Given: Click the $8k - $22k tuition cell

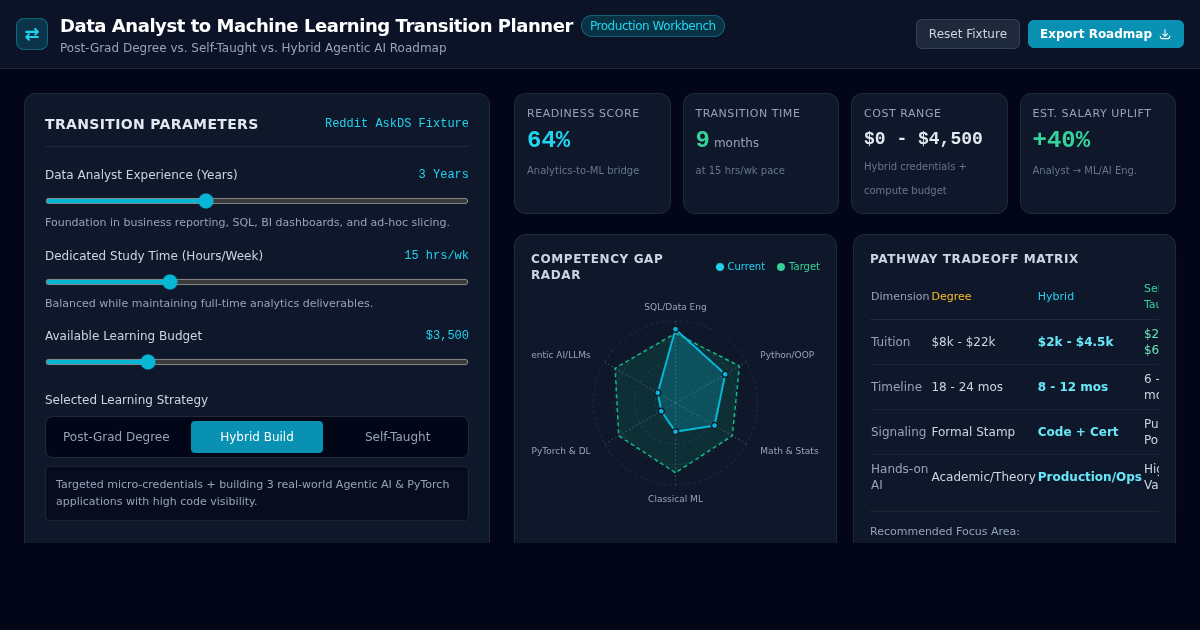Looking at the screenshot, I should coord(963,342).
